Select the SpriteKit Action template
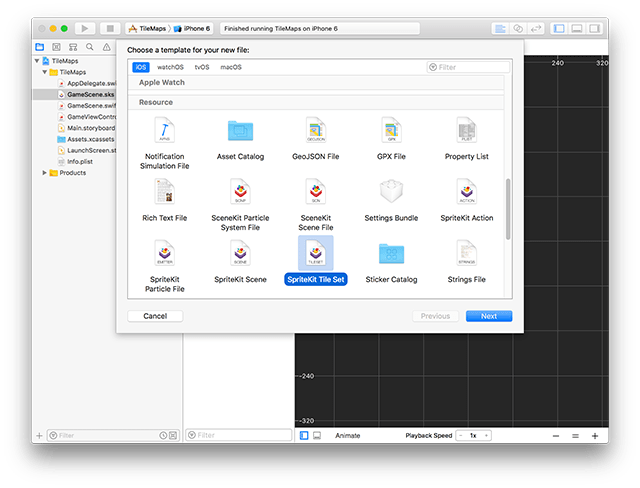Screen dimensions: 640x488 coord(467,200)
